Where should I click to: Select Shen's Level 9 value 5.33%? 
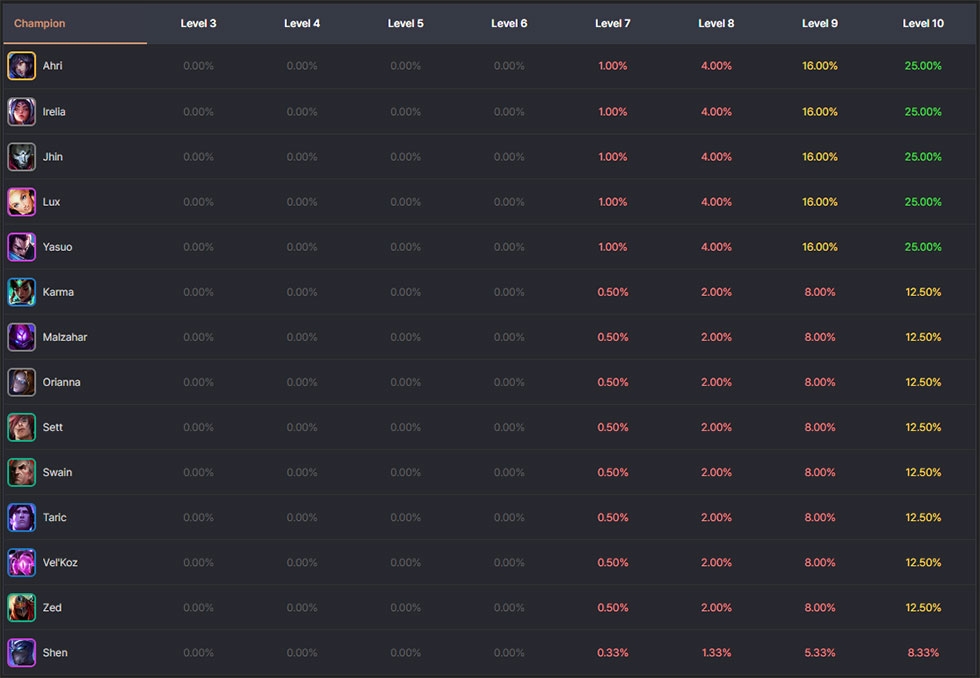coord(820,652)
